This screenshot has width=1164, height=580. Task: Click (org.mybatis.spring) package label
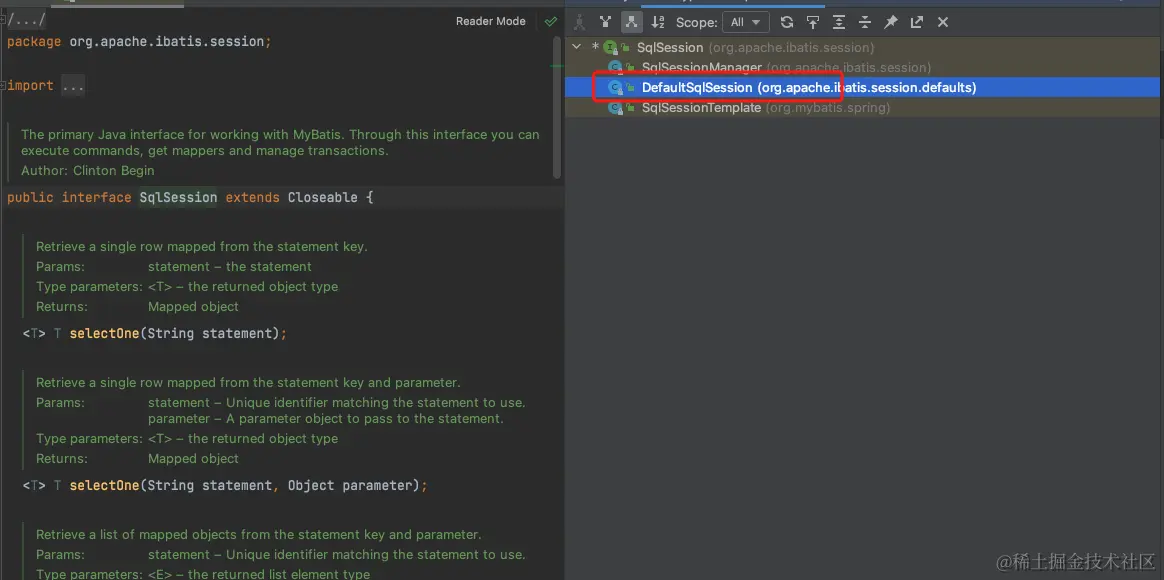click(x=828, y=108)
